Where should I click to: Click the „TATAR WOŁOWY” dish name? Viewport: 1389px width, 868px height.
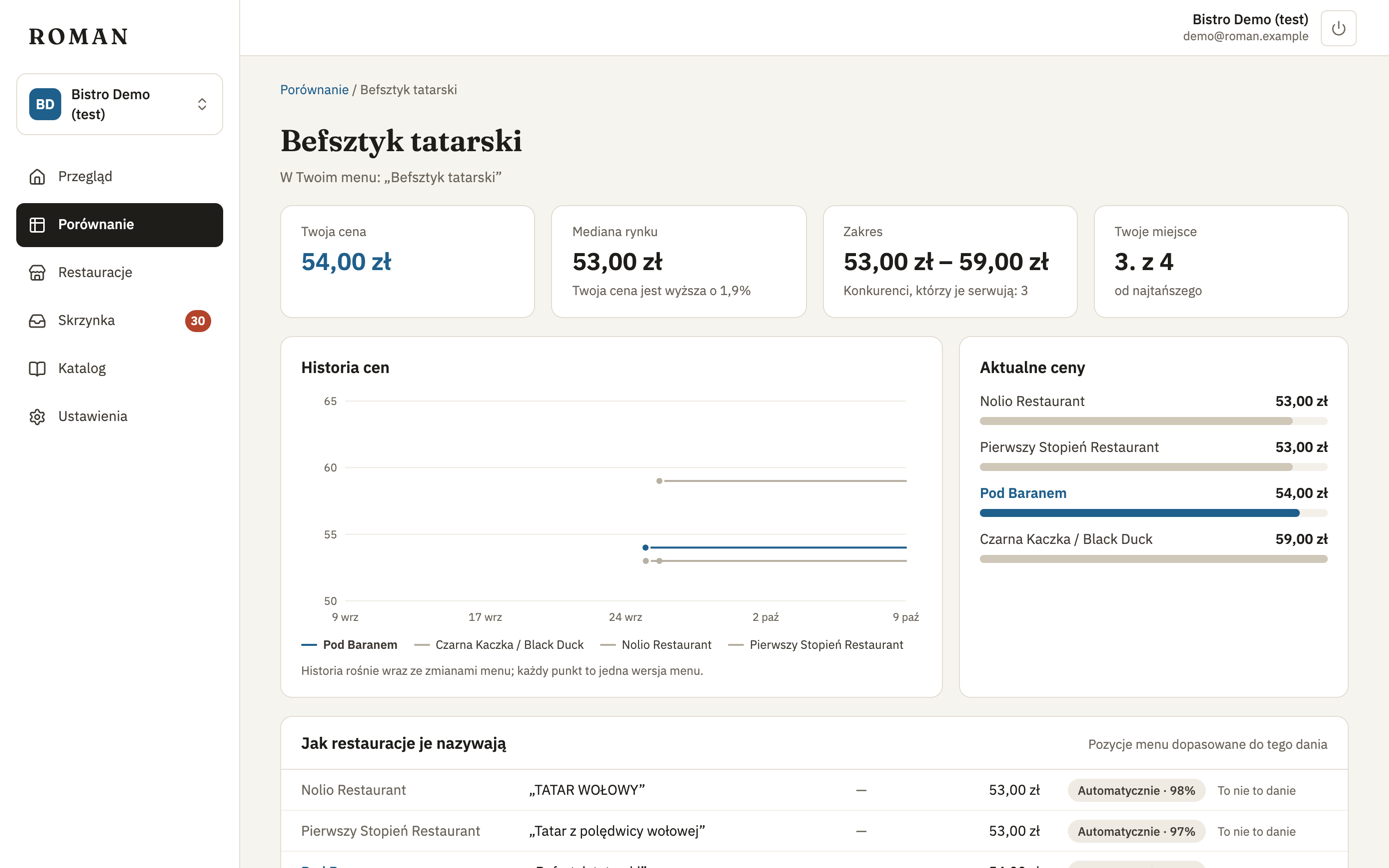pos(587,791)
